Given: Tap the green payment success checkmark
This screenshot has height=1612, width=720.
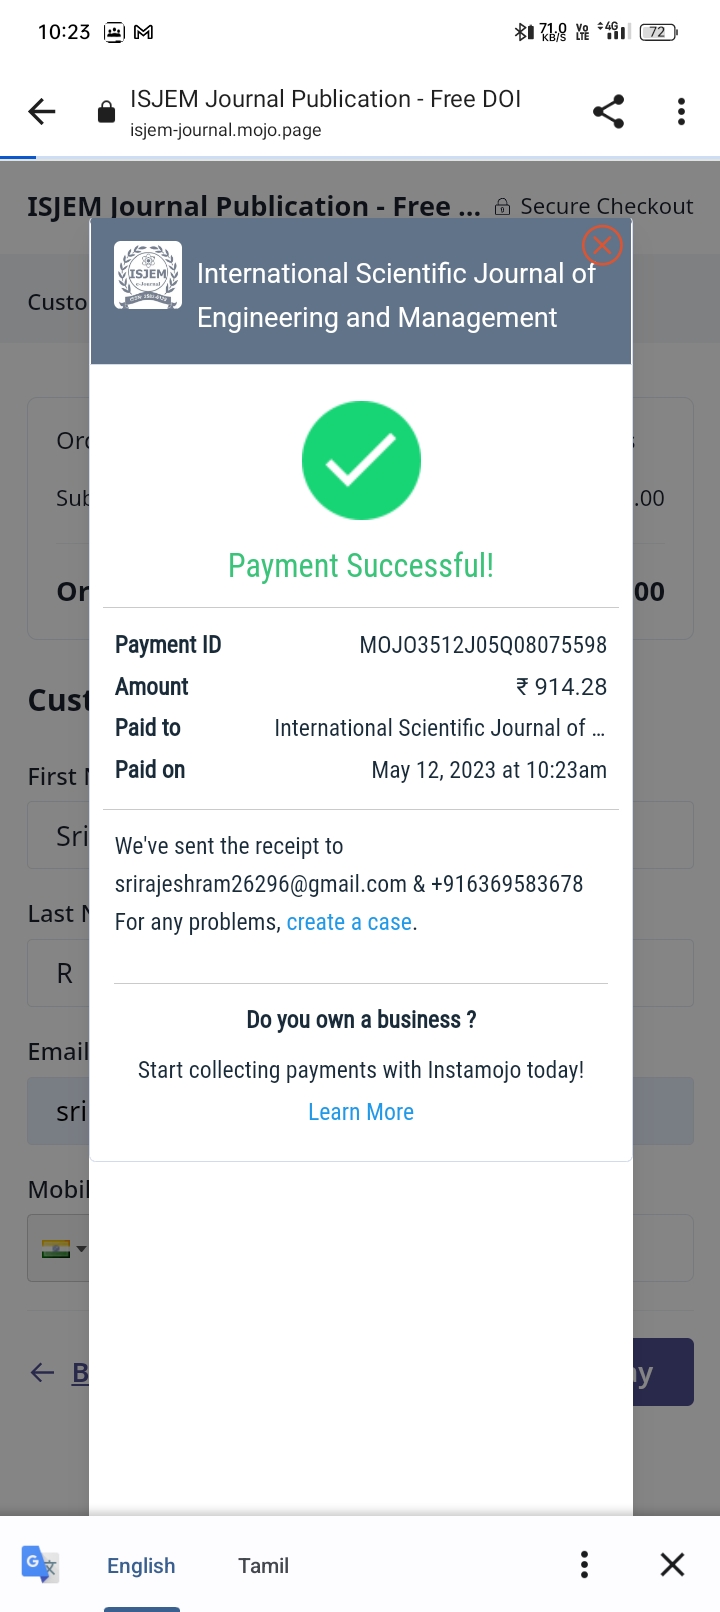Looking at the screenshot, I should click(361, 461).
